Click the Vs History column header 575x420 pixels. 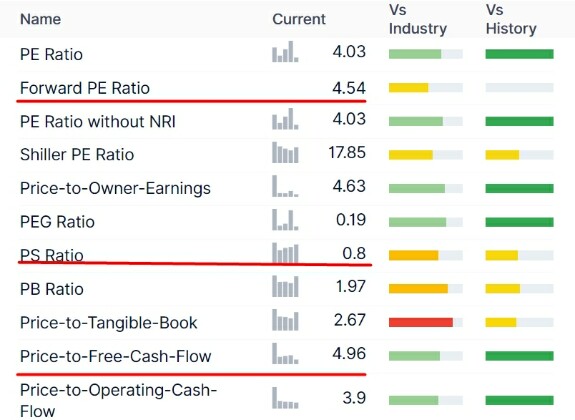coord(511,19)
